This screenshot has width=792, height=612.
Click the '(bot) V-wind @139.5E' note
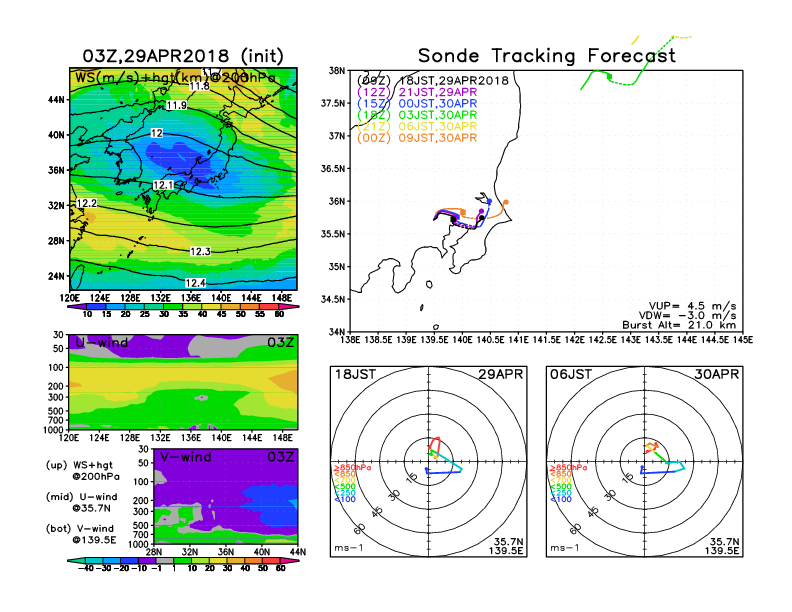tap(81, 534)
